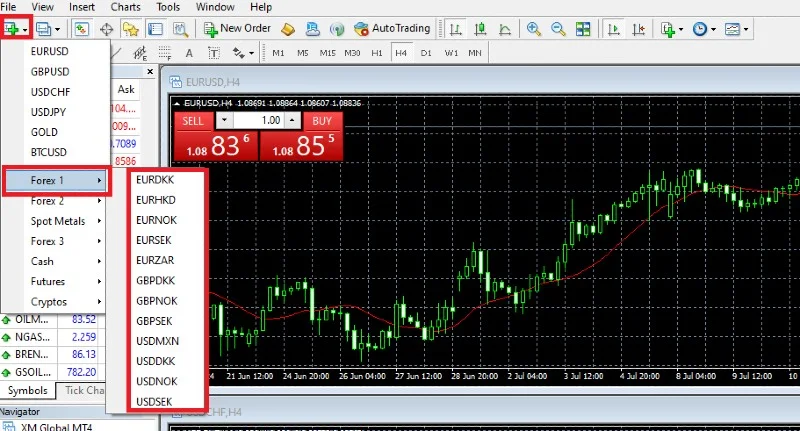Image resolution: width=800 pixels, height=431 pixels.
Task: Open the Profiles icon in toolbar
Action: pos(43,29)
